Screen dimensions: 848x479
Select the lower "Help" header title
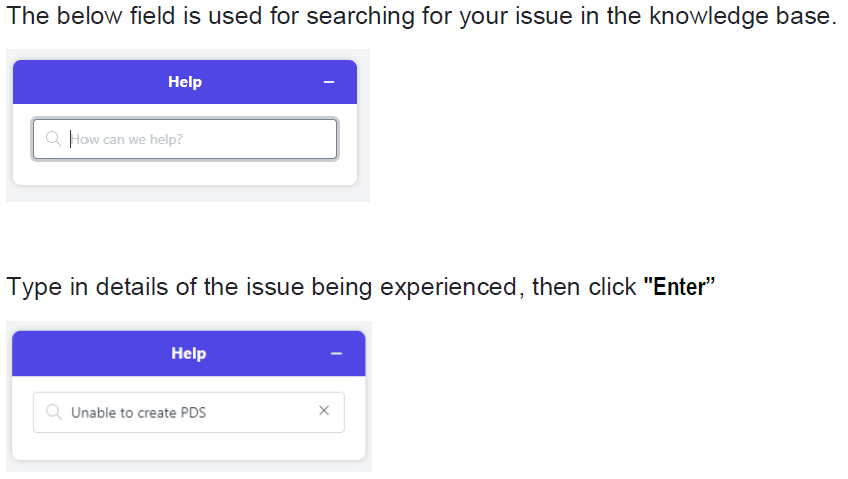point(189,353)
